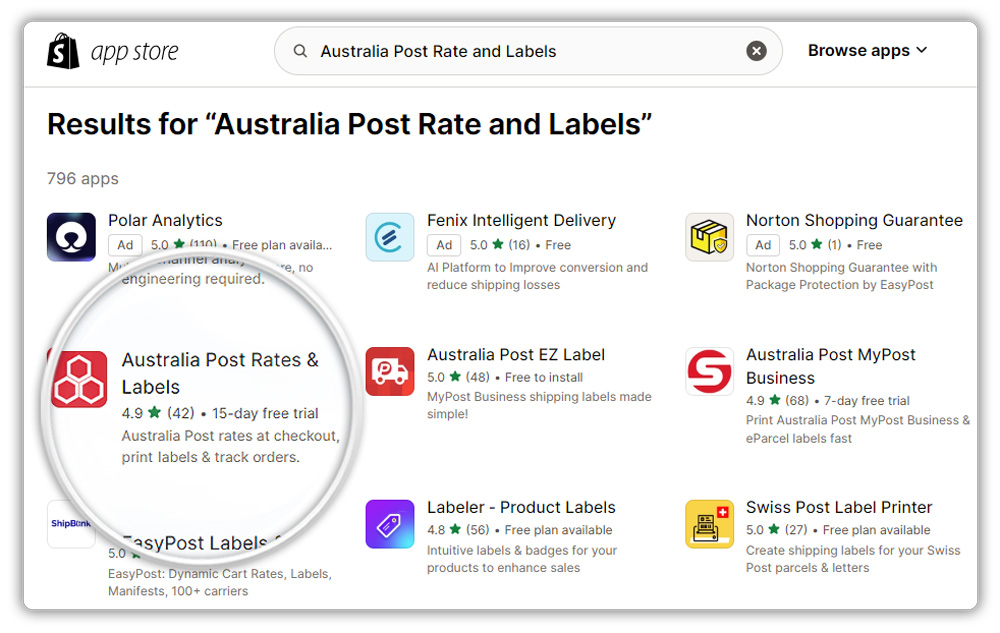This screenshot has height=633, width=1000.
Task: Open the ShipBlink app icon
Action: [x=70, y=523]
